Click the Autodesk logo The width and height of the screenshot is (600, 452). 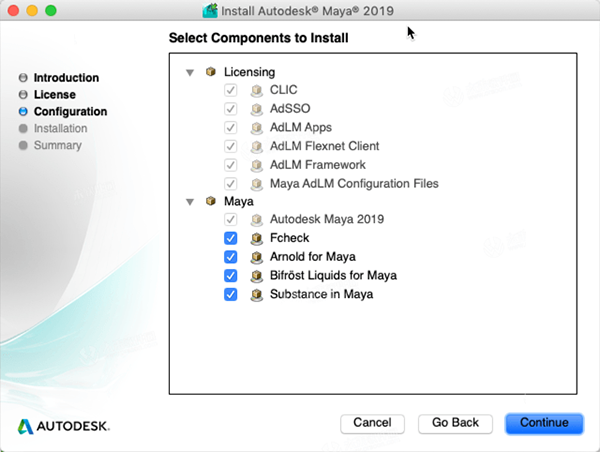pos(64,426)
